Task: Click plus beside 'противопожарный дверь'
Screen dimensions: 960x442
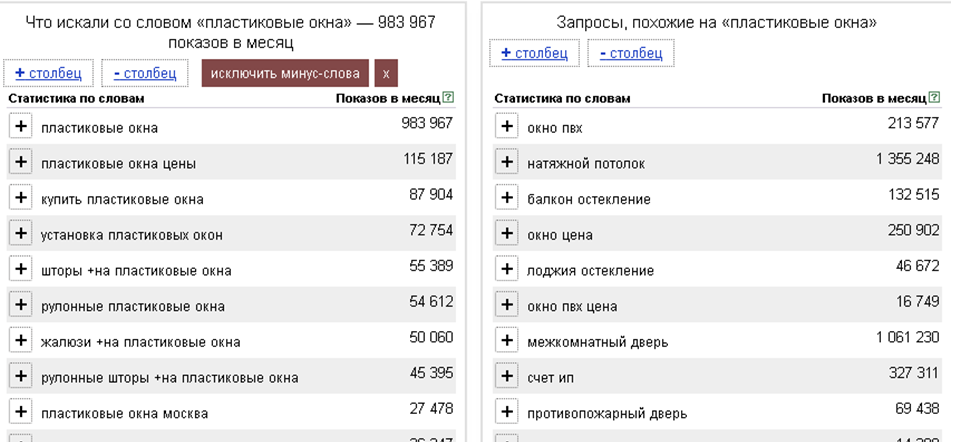Action: (506, 411)
